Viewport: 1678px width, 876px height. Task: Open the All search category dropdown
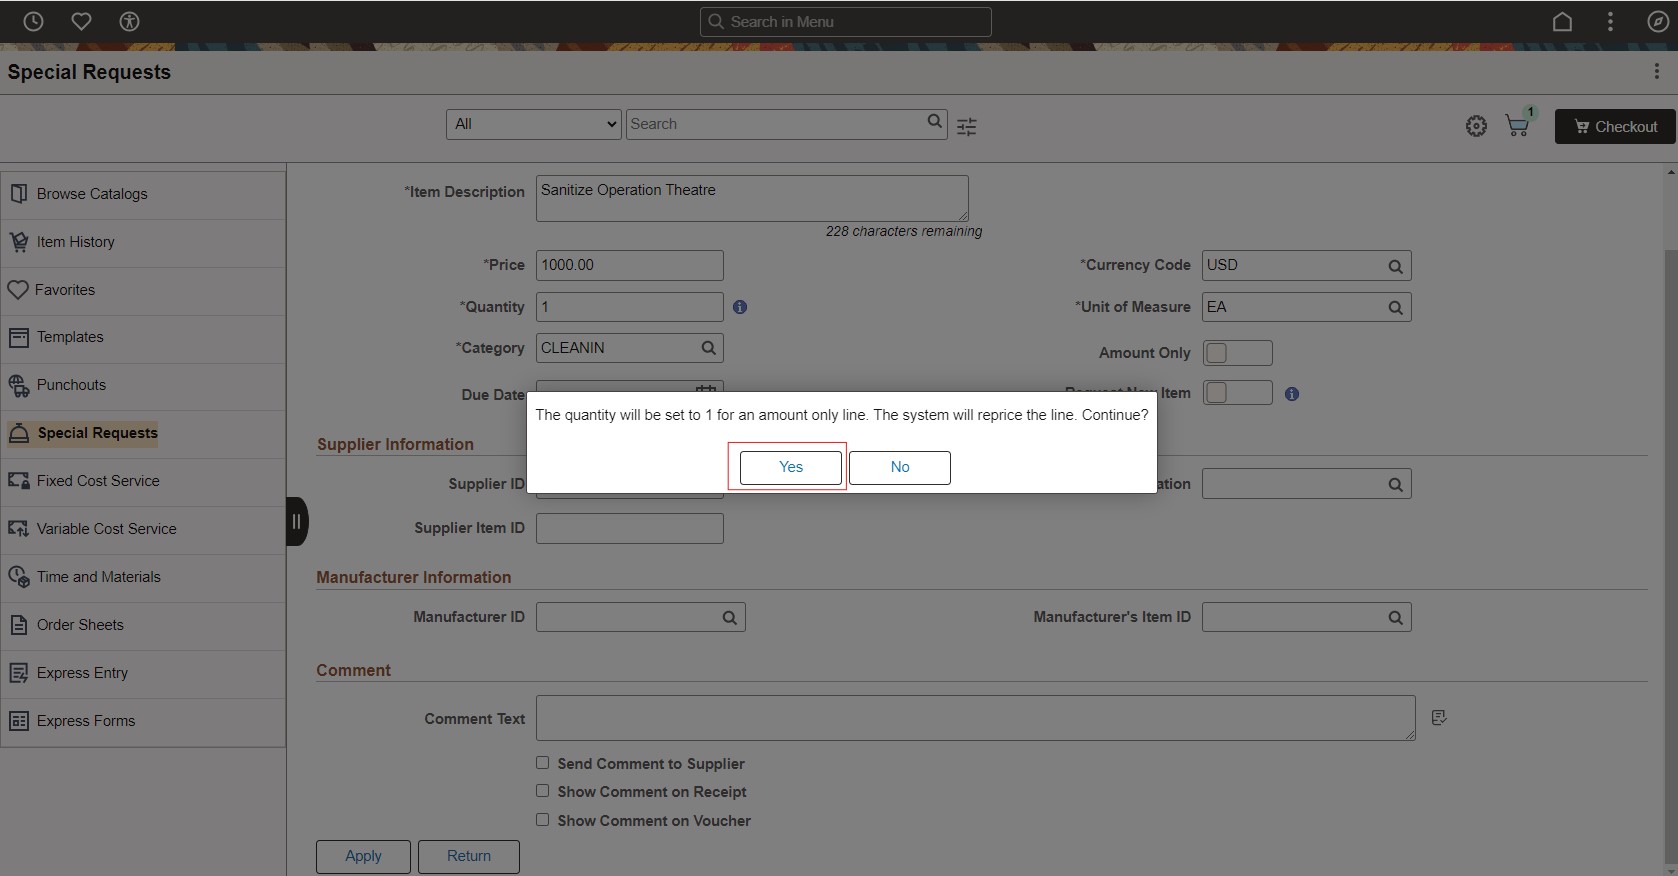(x=534, y=124)
